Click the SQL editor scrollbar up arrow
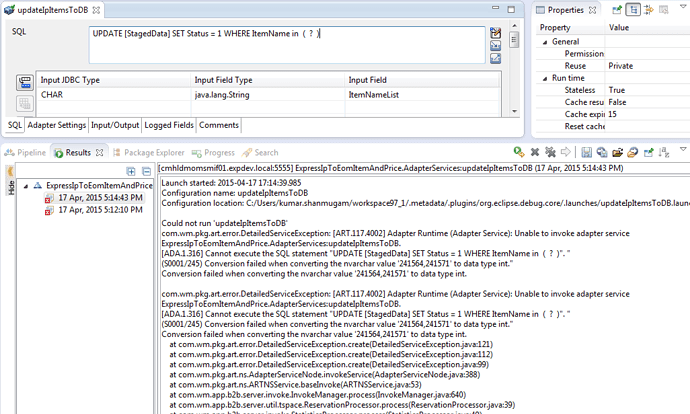This screenshot has height=414, width=690. [514, 26]
